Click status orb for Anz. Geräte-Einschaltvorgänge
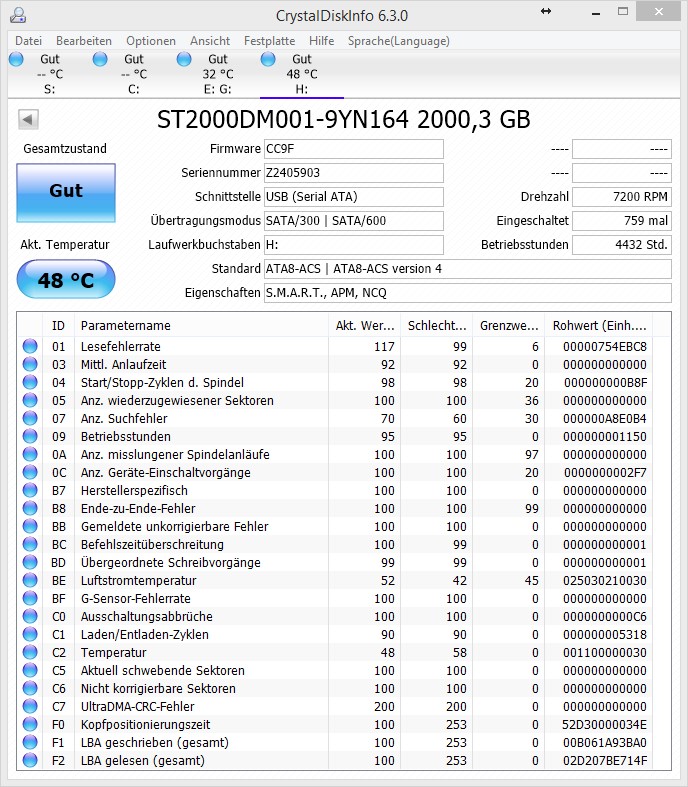The image size is (688, 787). (x=30, y=472)
